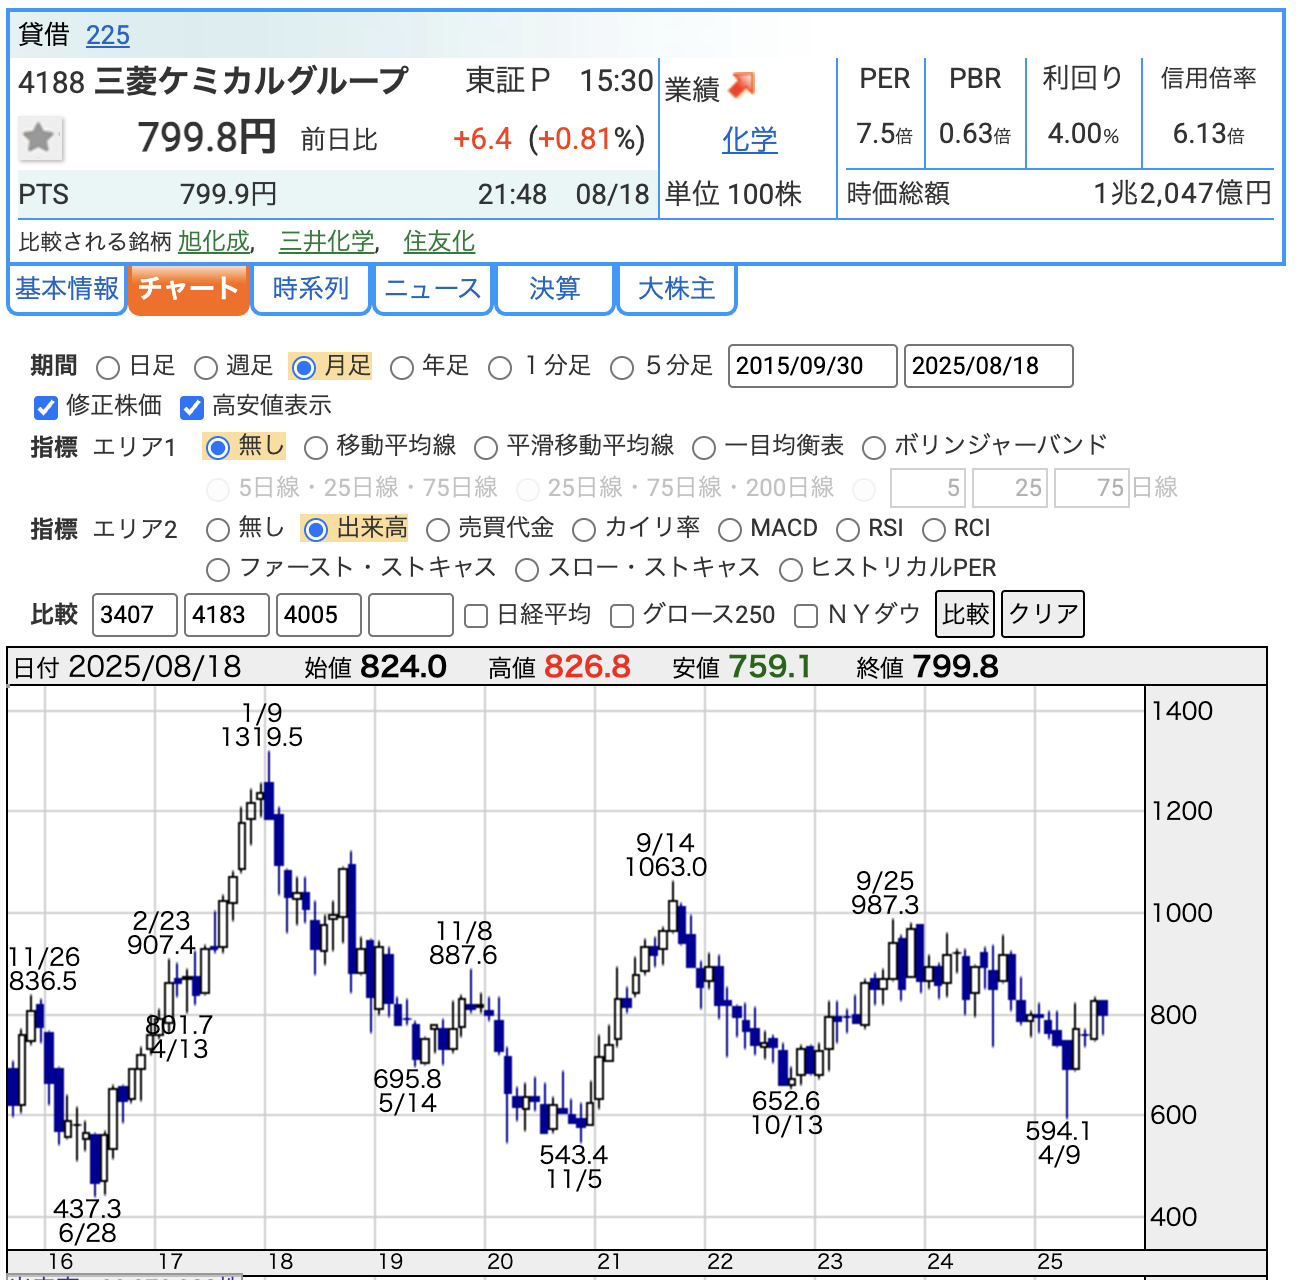This screenshot has width=1296, height=1280.
Task: Select the RSI radio button
Action: [x=848, y=529]
